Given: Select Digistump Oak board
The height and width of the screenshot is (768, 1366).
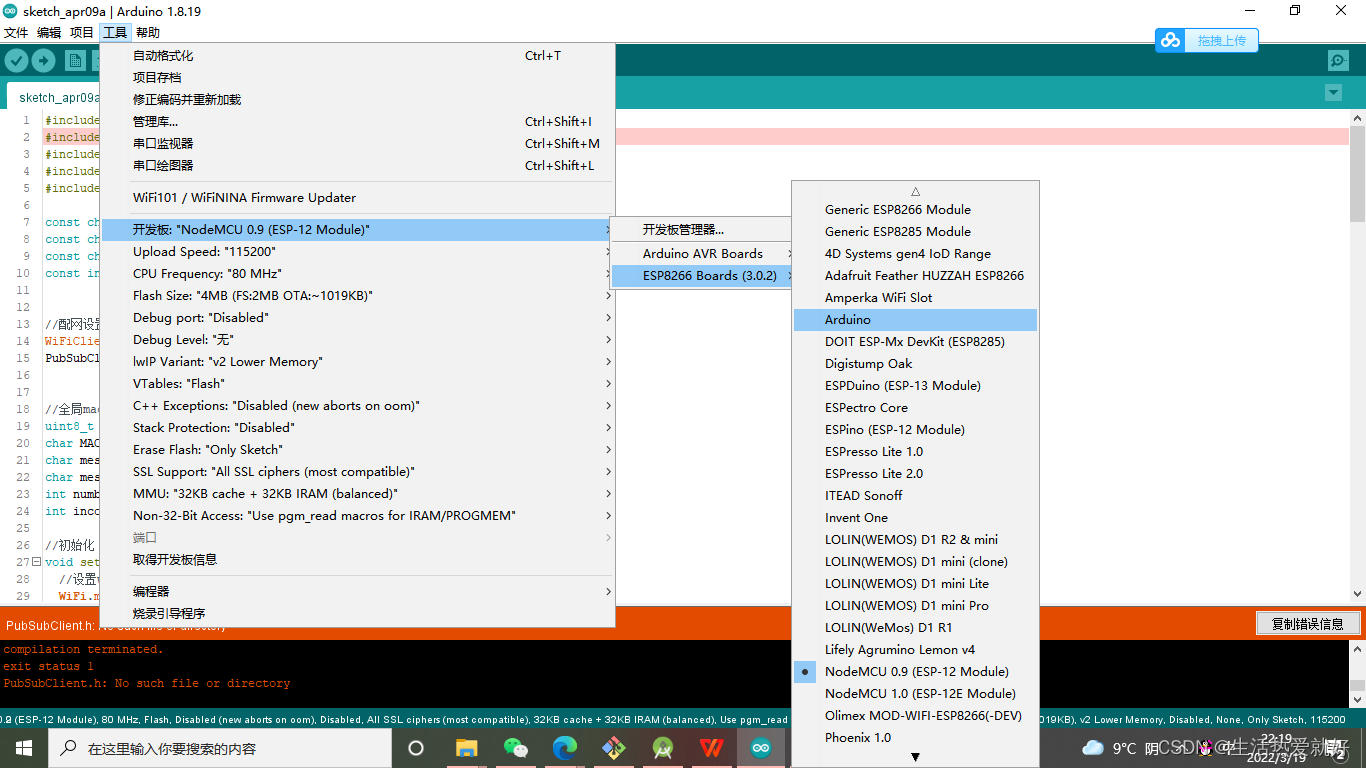Looking at the screenshot, I should pyautogui.click(x=916, y=363).
